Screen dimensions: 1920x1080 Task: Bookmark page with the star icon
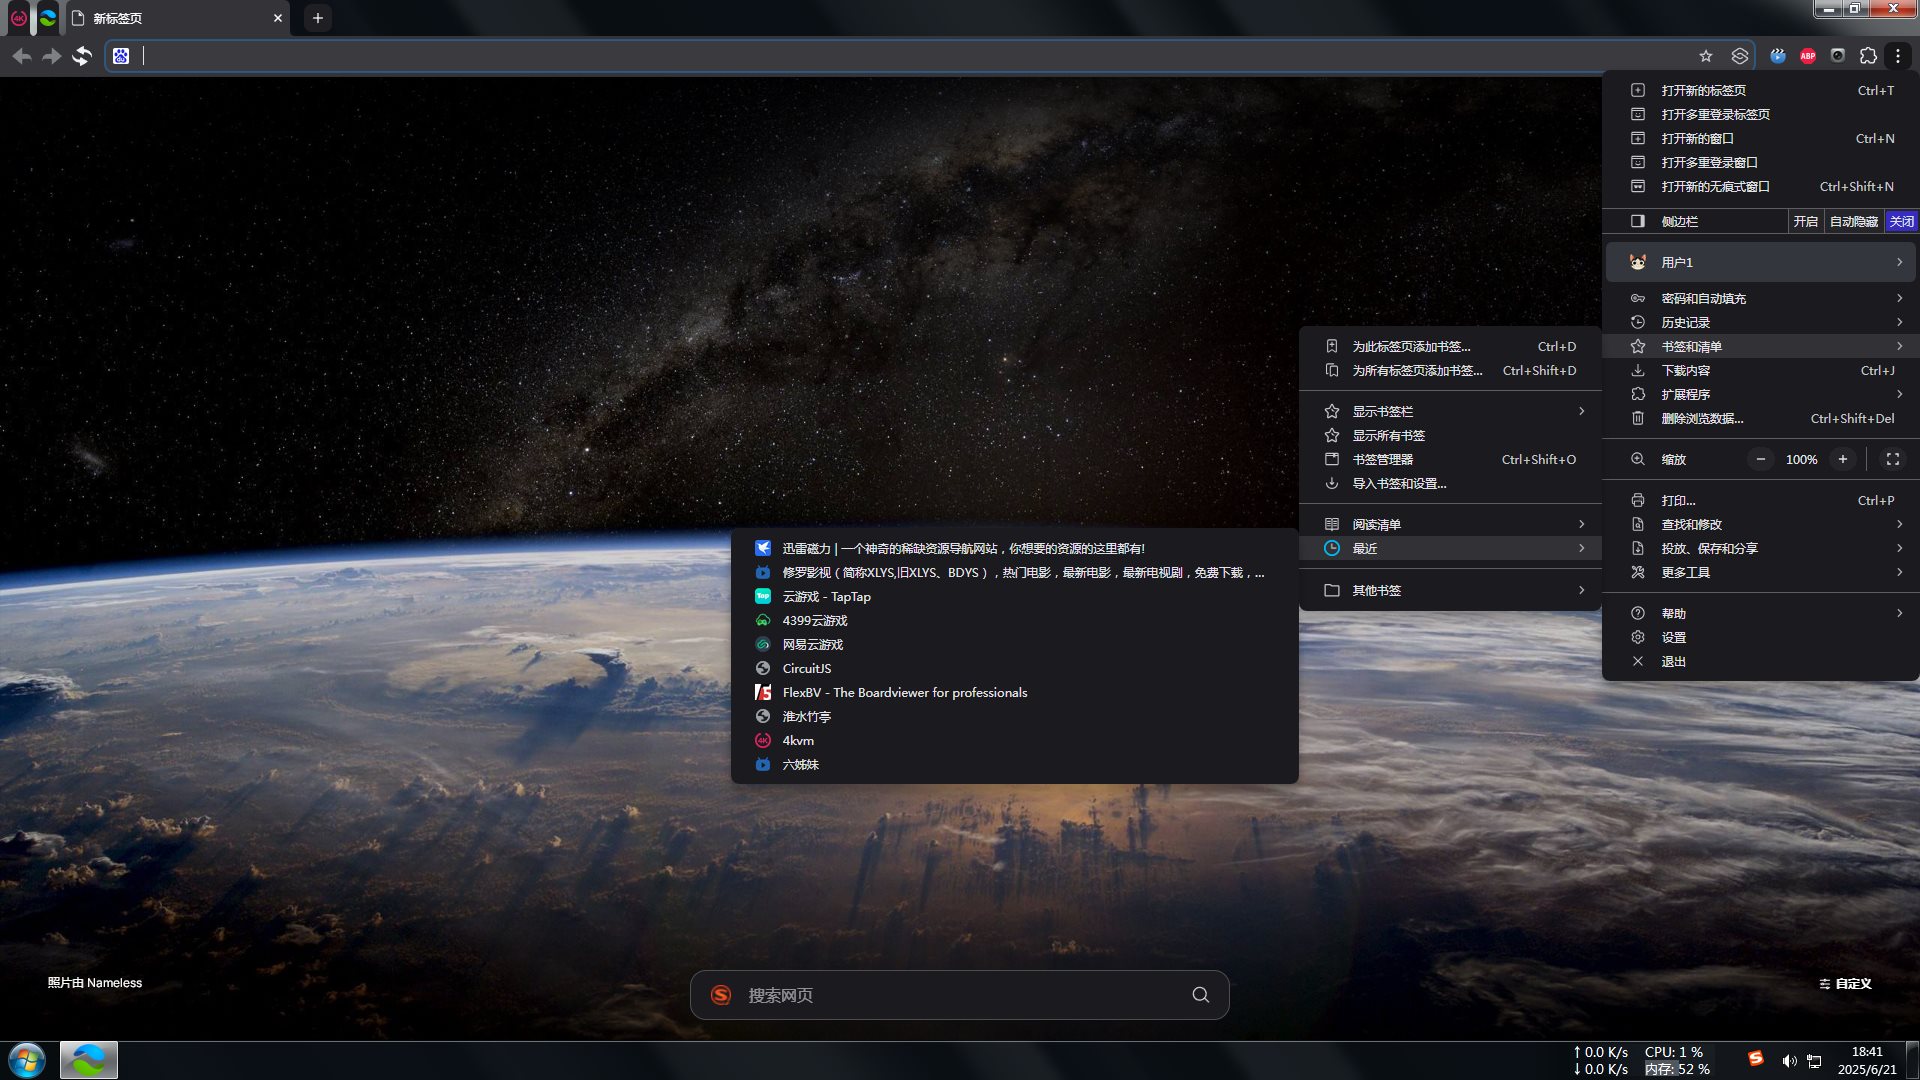(1706, 56)
